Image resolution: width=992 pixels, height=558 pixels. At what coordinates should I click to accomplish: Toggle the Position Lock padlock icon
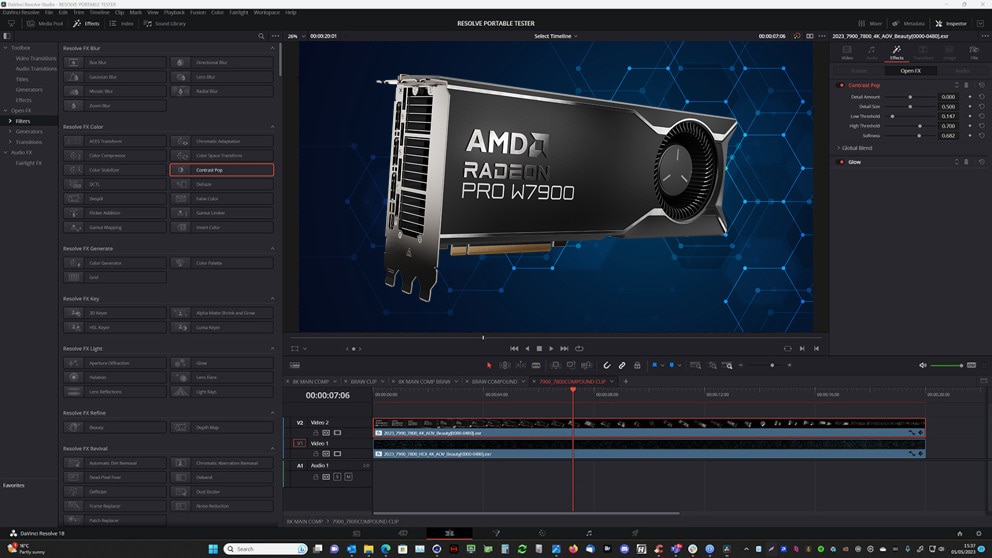pyautogui.click(x=637, y=365)
